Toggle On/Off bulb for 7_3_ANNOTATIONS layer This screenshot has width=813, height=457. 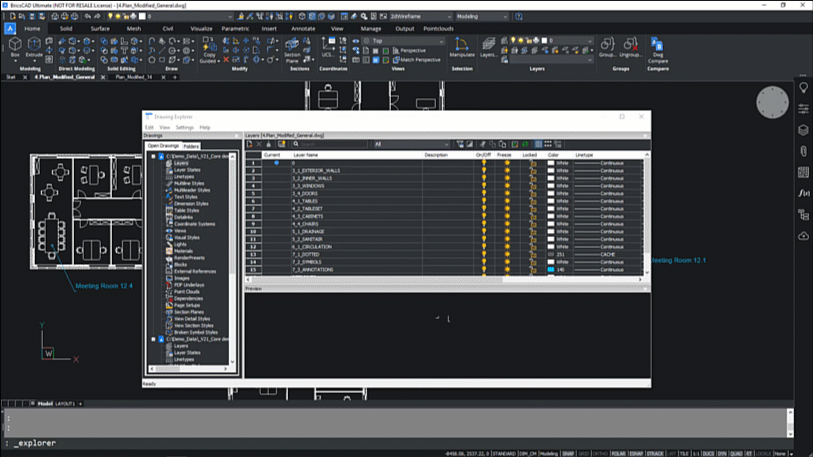[484, 270]
